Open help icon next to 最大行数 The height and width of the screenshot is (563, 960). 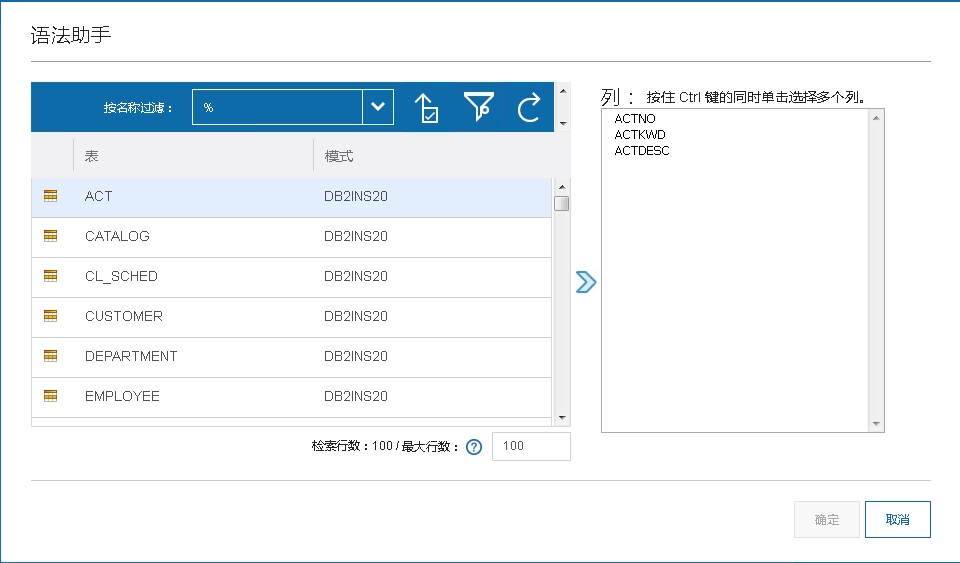pyautogui.click(x=474, y=447)
